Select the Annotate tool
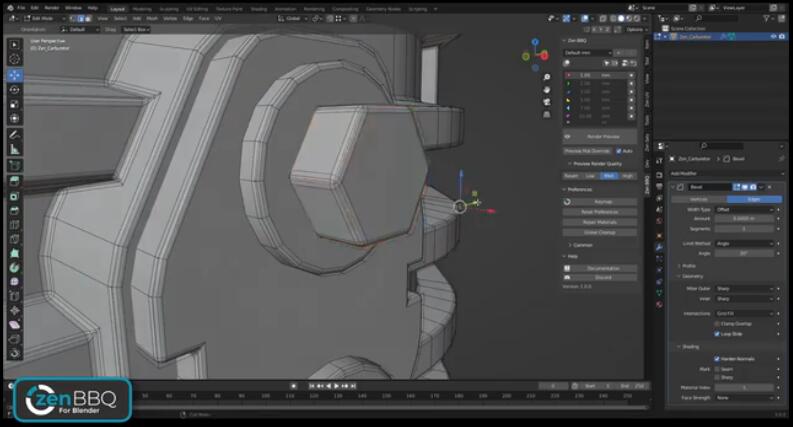Viewport: 793px width, 427px height. coord(14,135)
